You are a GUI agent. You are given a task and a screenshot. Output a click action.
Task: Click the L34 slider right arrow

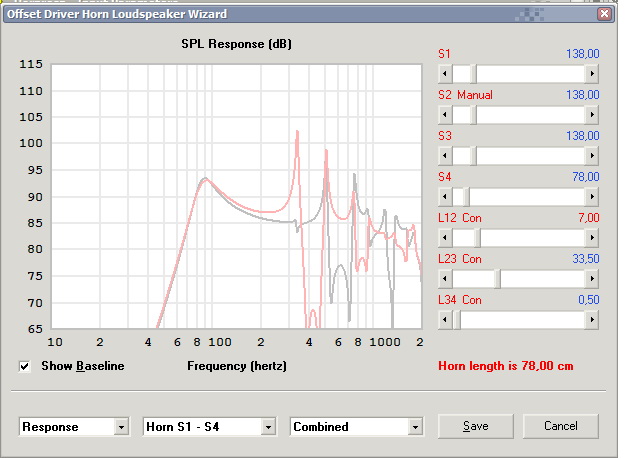pos(592,320)
